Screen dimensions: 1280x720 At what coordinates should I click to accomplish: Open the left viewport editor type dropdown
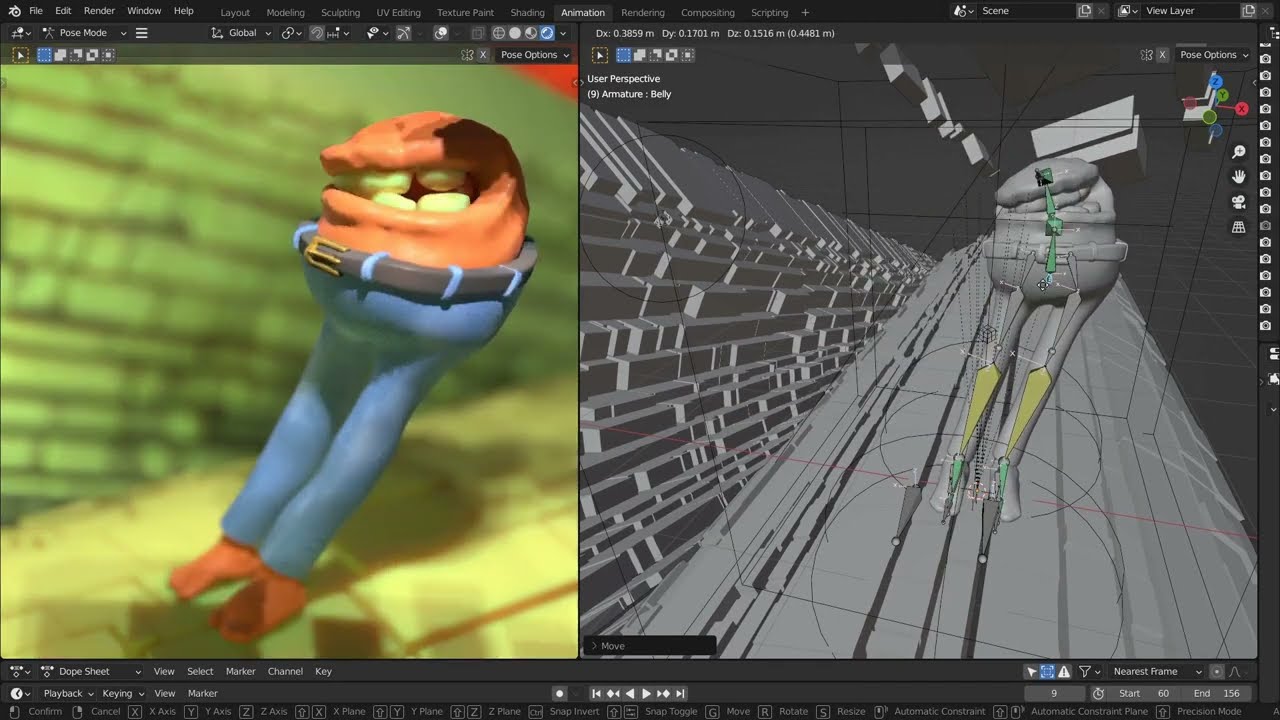click(x=22, y=32)
